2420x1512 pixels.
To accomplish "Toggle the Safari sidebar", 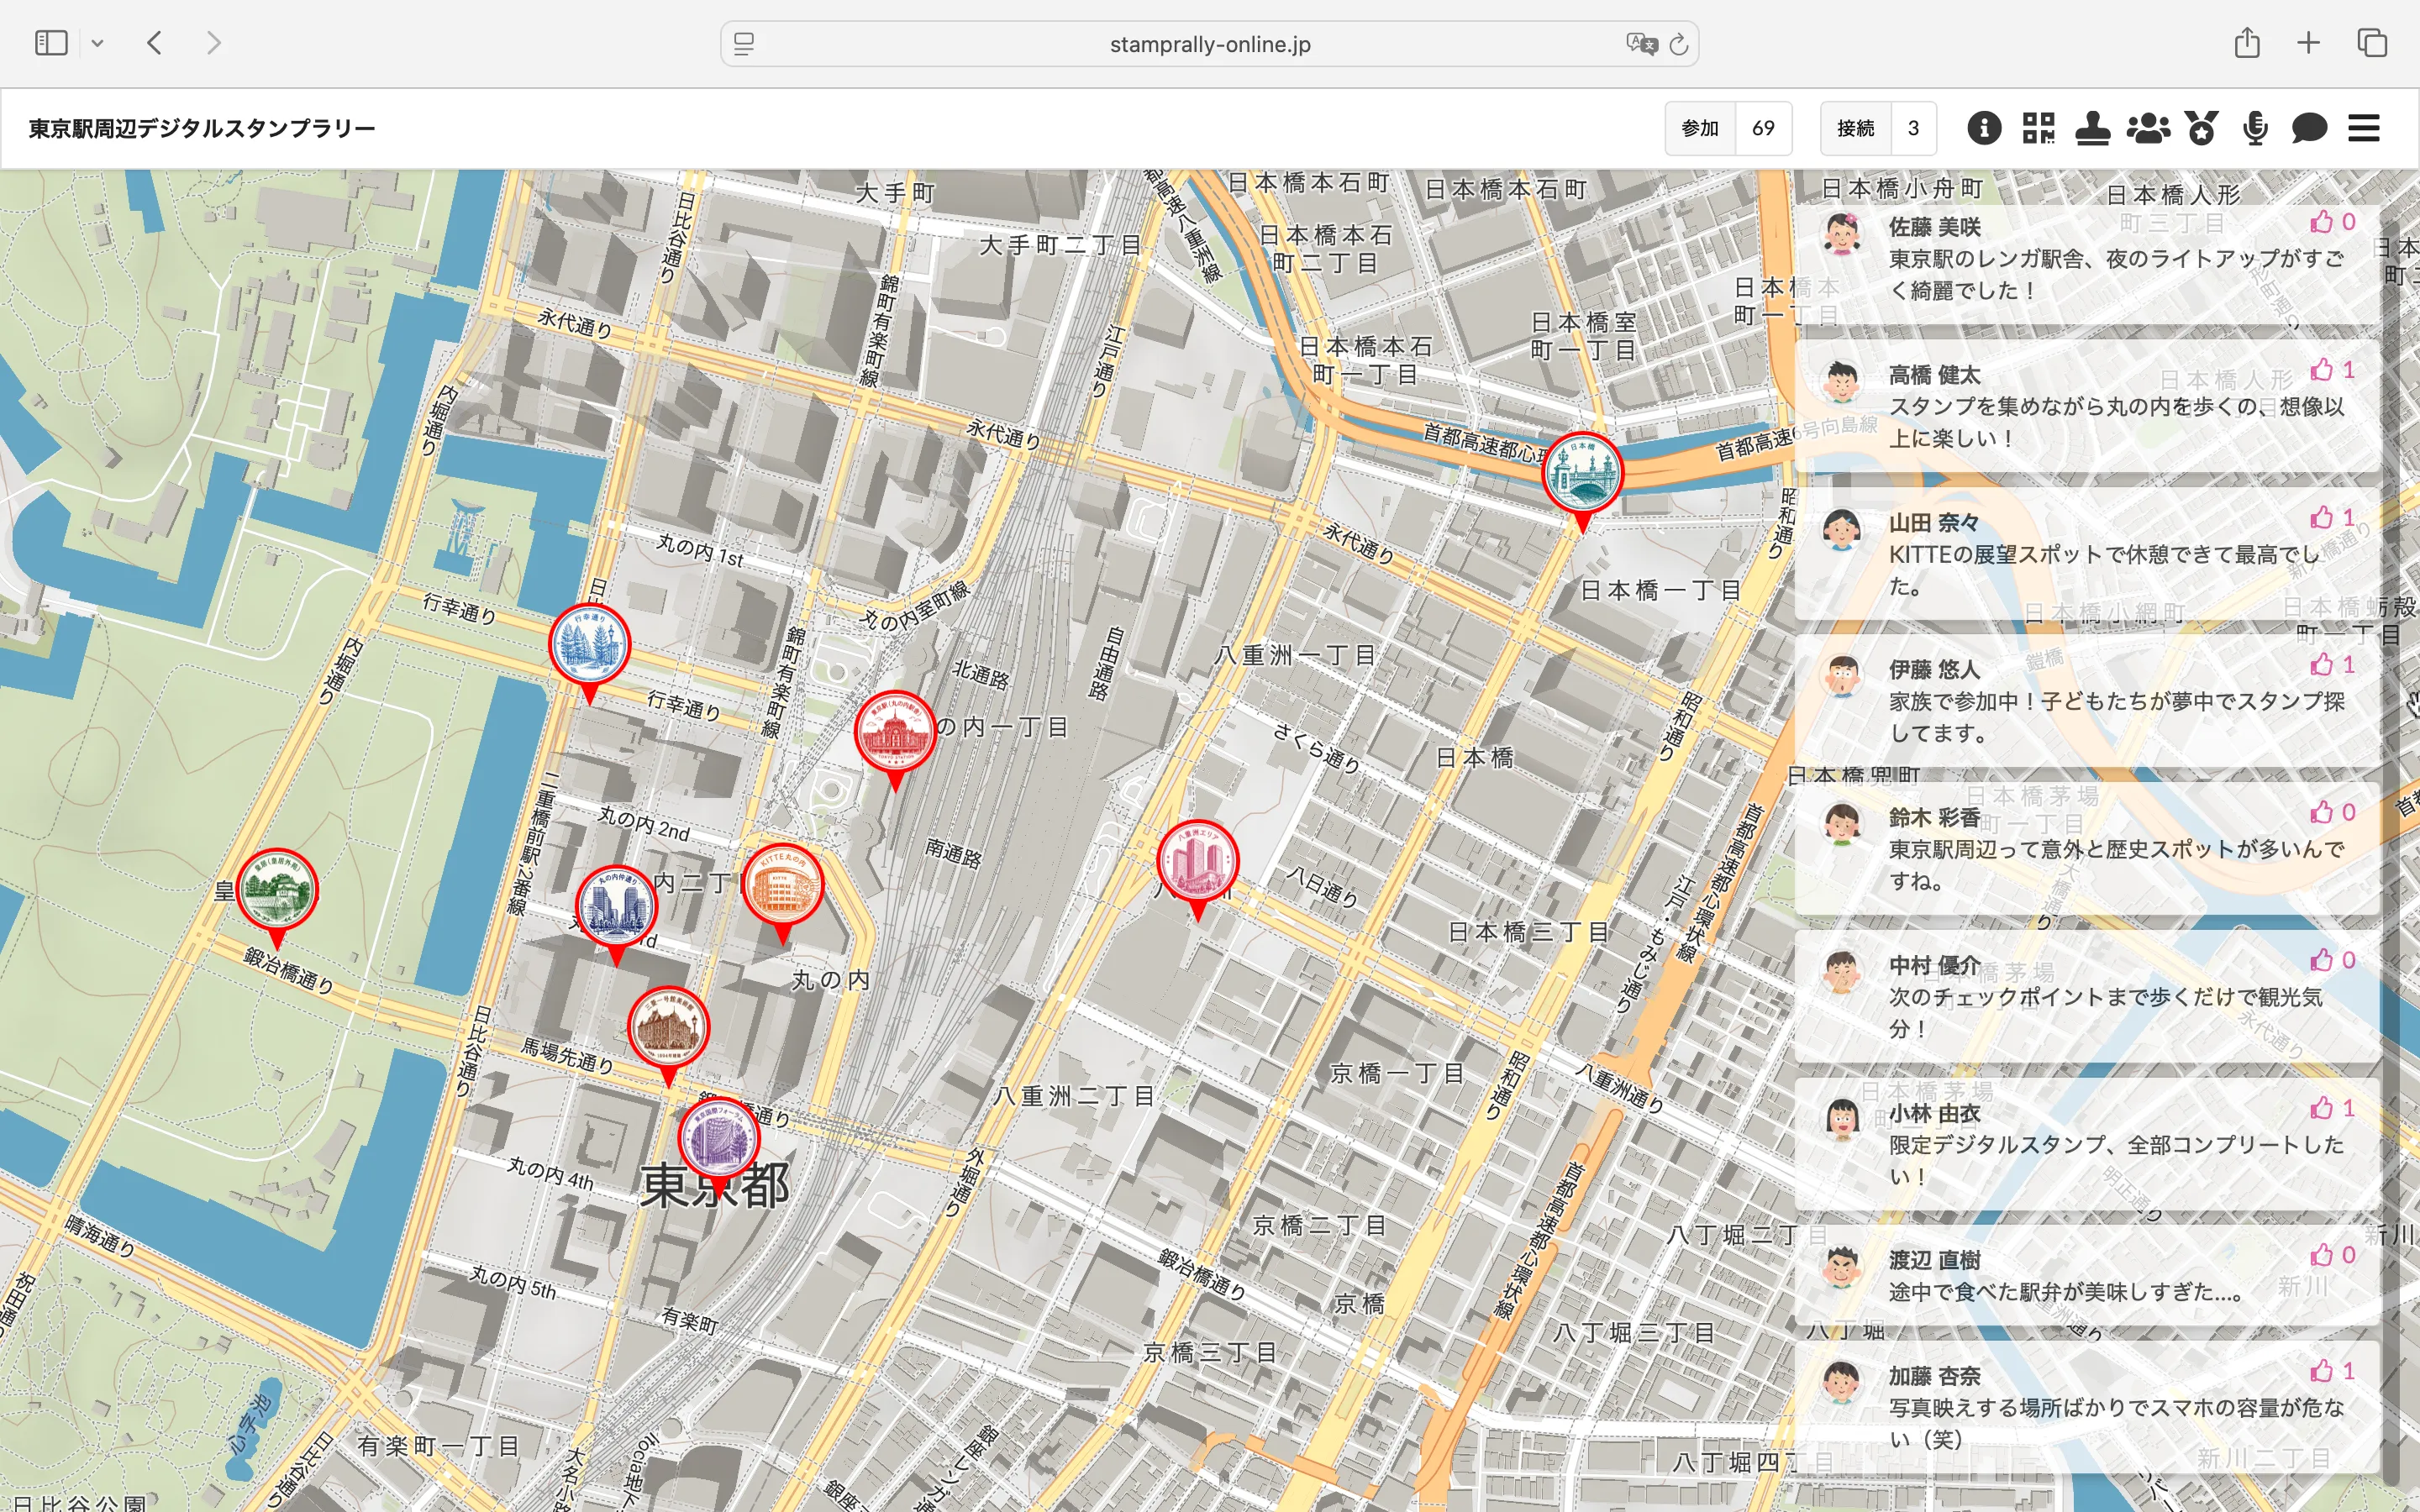I will 51,43.
